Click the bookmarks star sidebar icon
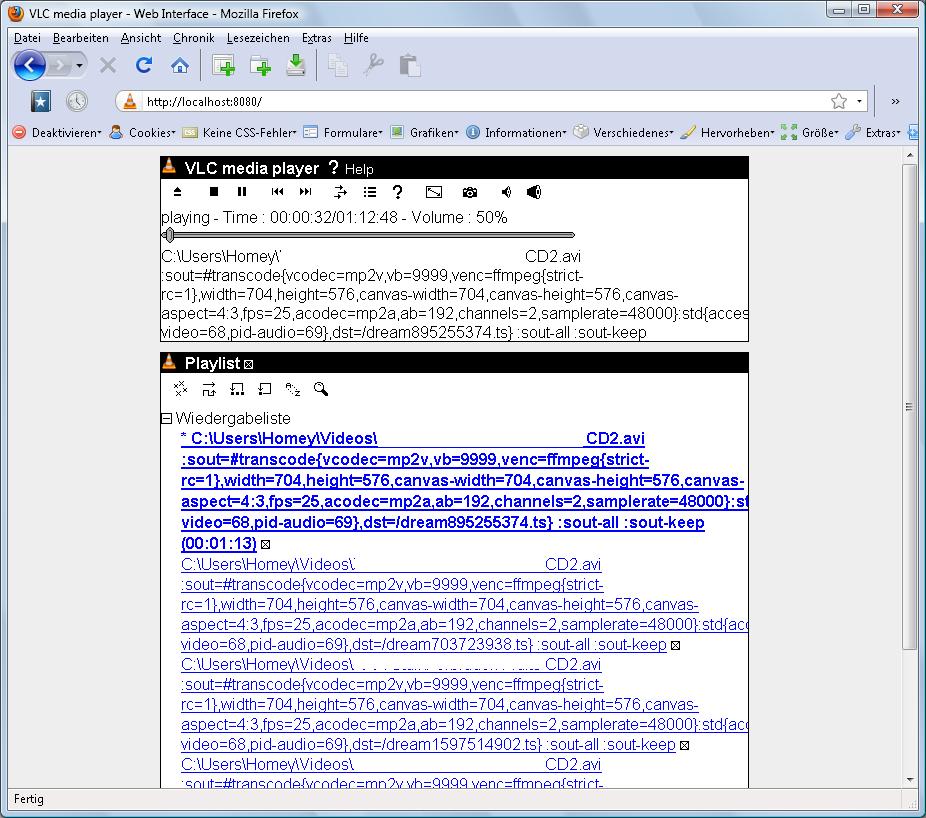This screenshot has width=926, height=818. click(40, 102)
